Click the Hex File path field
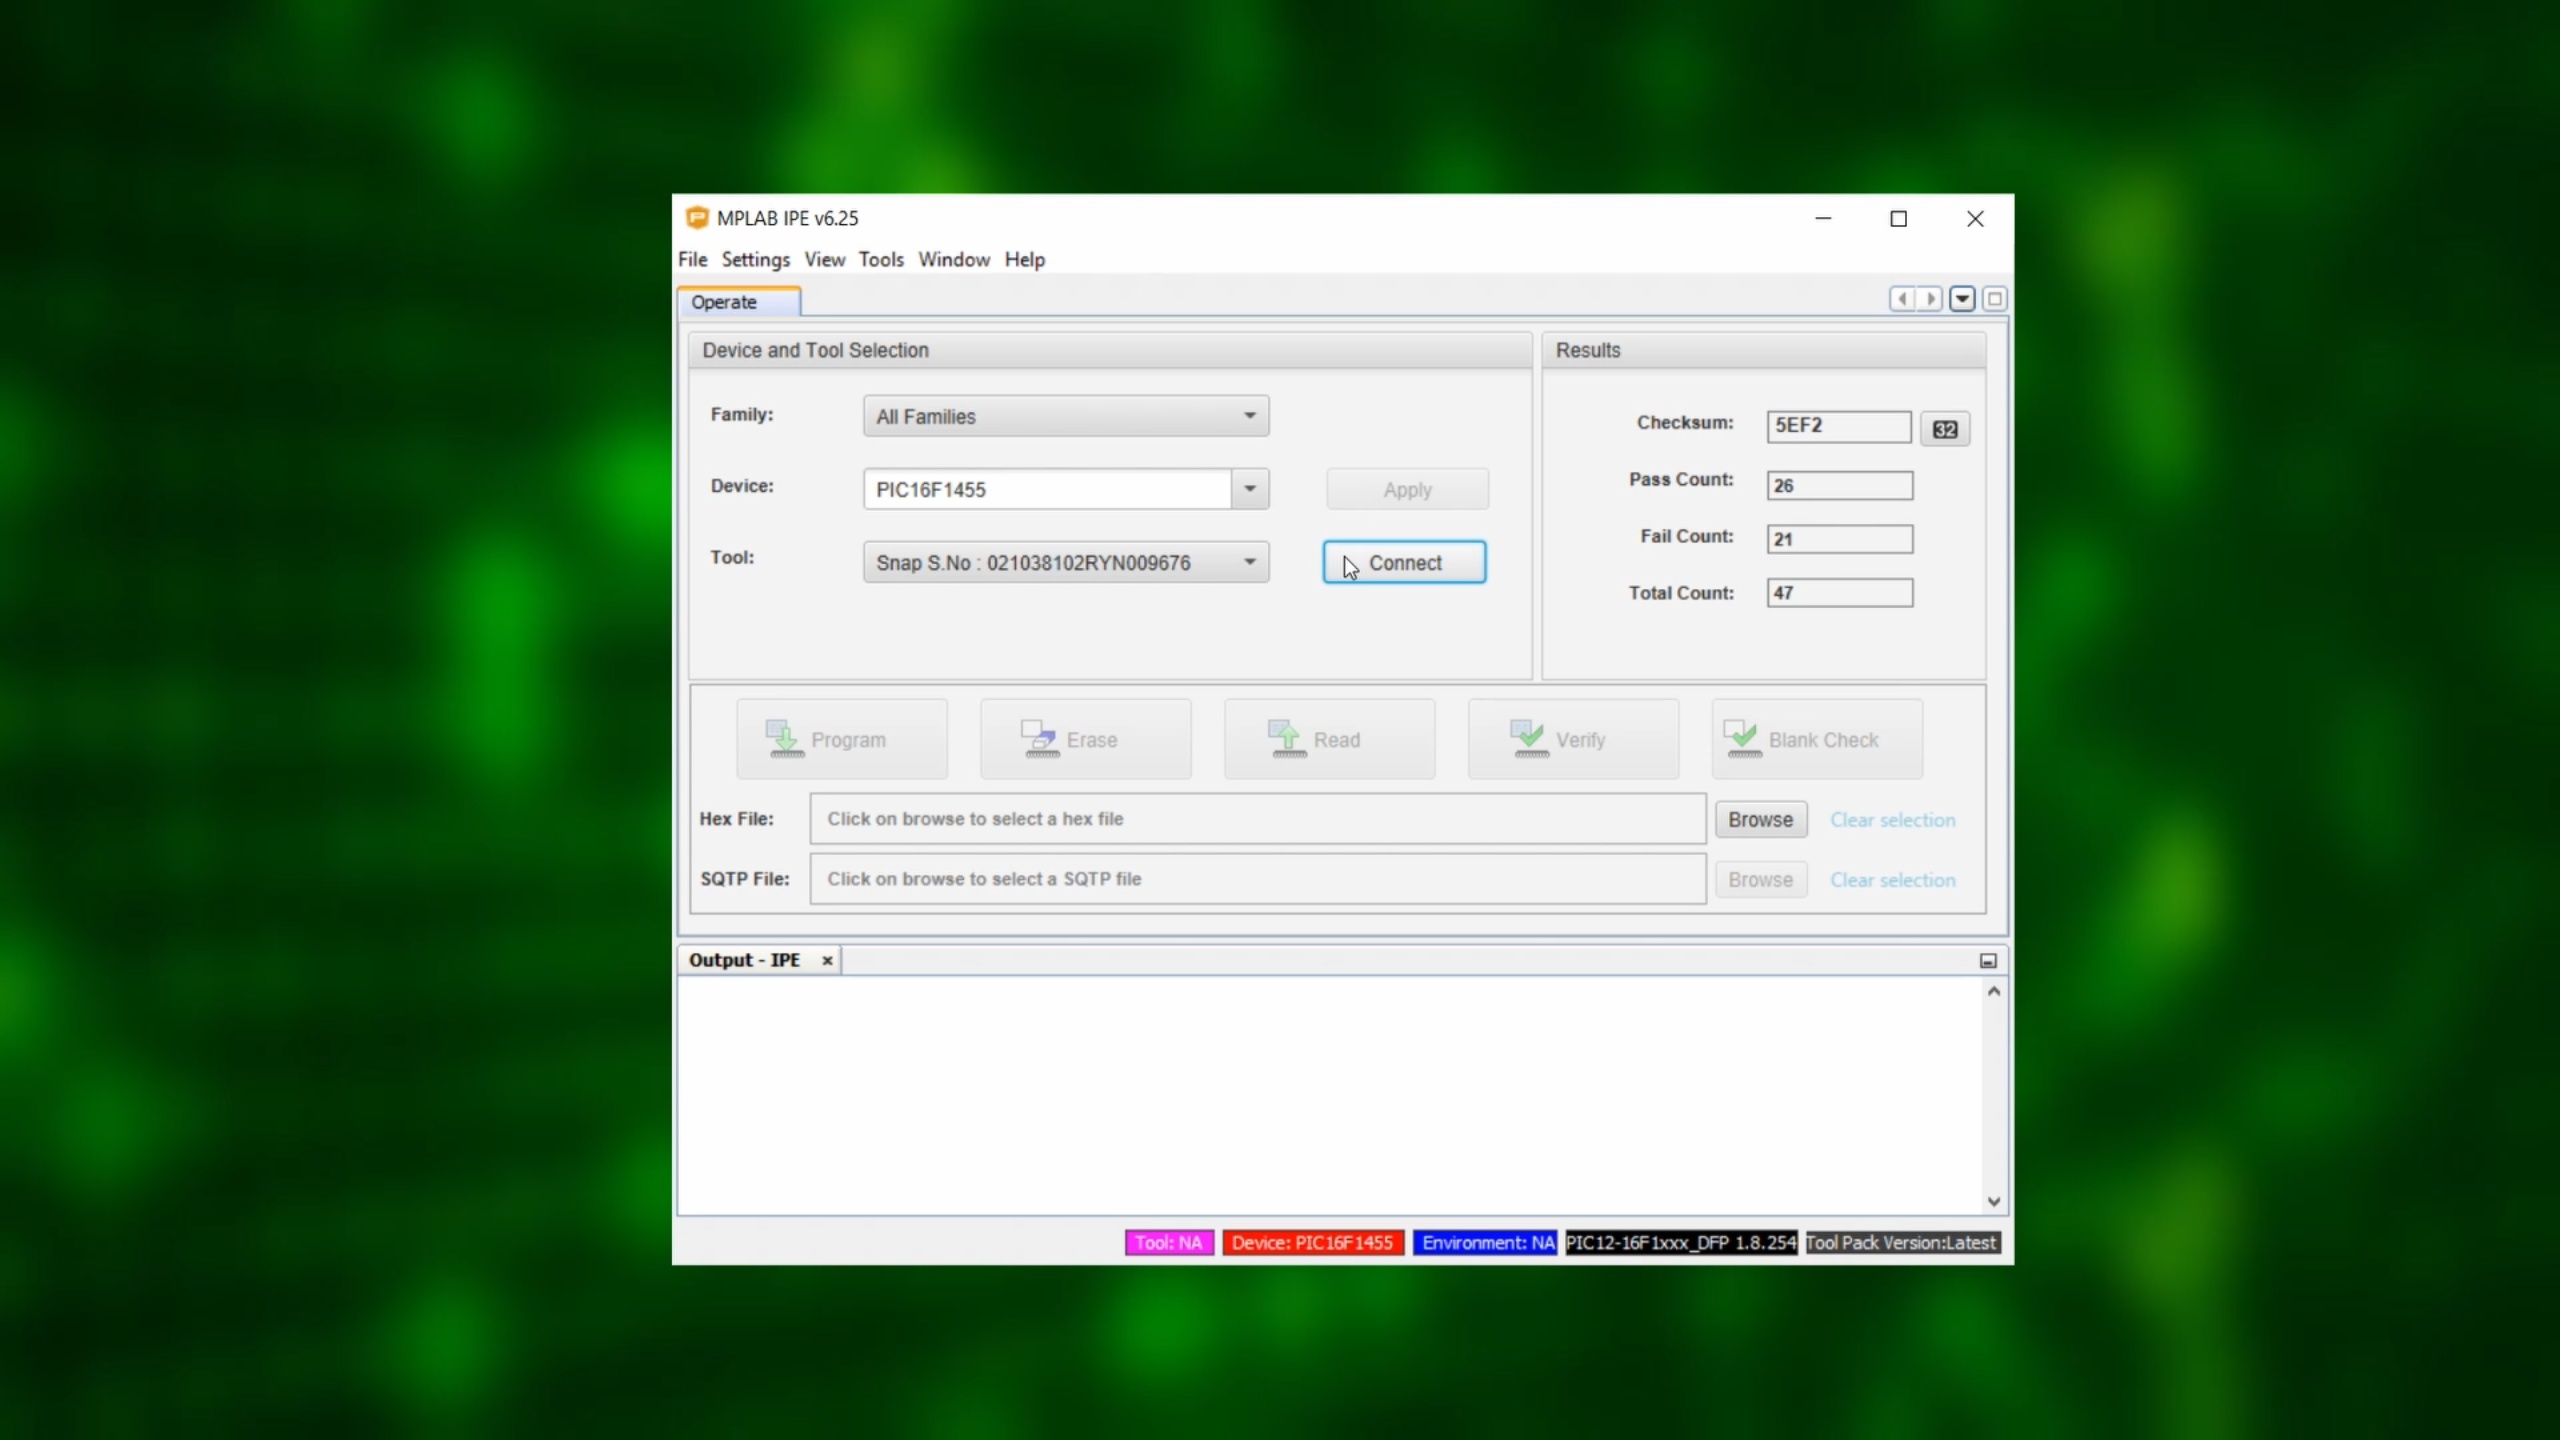The image size is (2560, 1440). tap(1257, 819)
